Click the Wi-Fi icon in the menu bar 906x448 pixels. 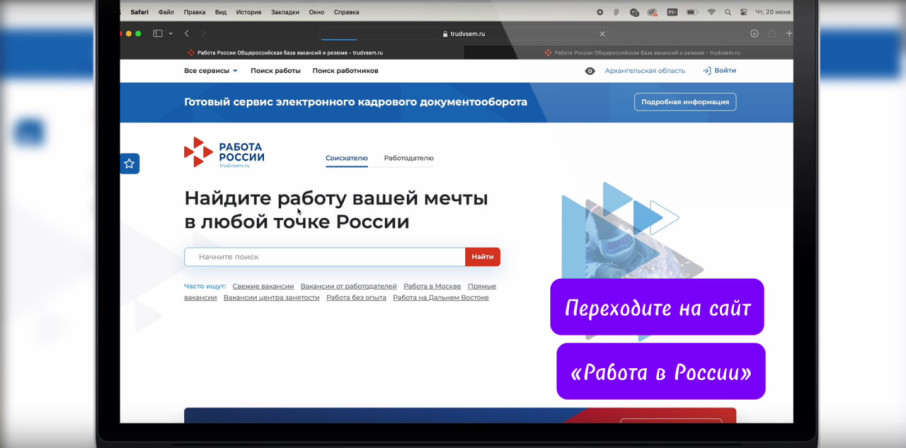tap(712, 12)
